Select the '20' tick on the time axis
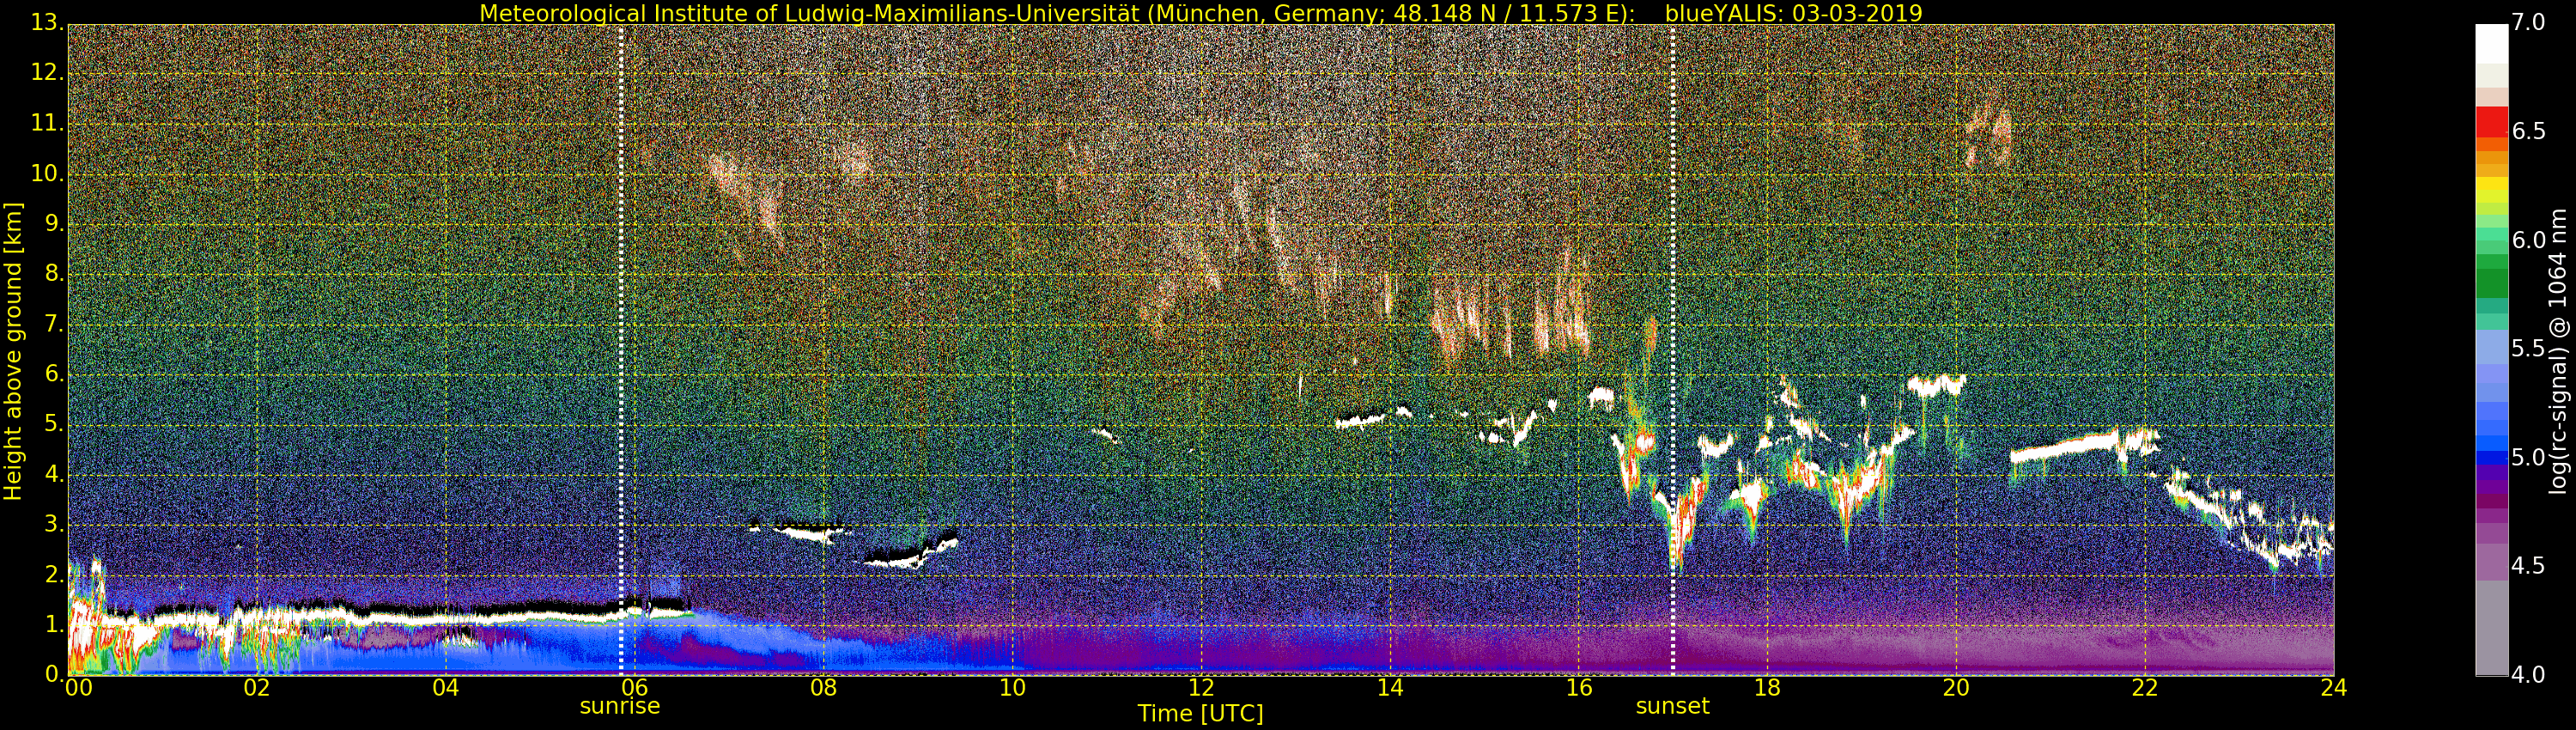The height and width of the screenshot is (730, 2576). click(x=1956, y=688)
